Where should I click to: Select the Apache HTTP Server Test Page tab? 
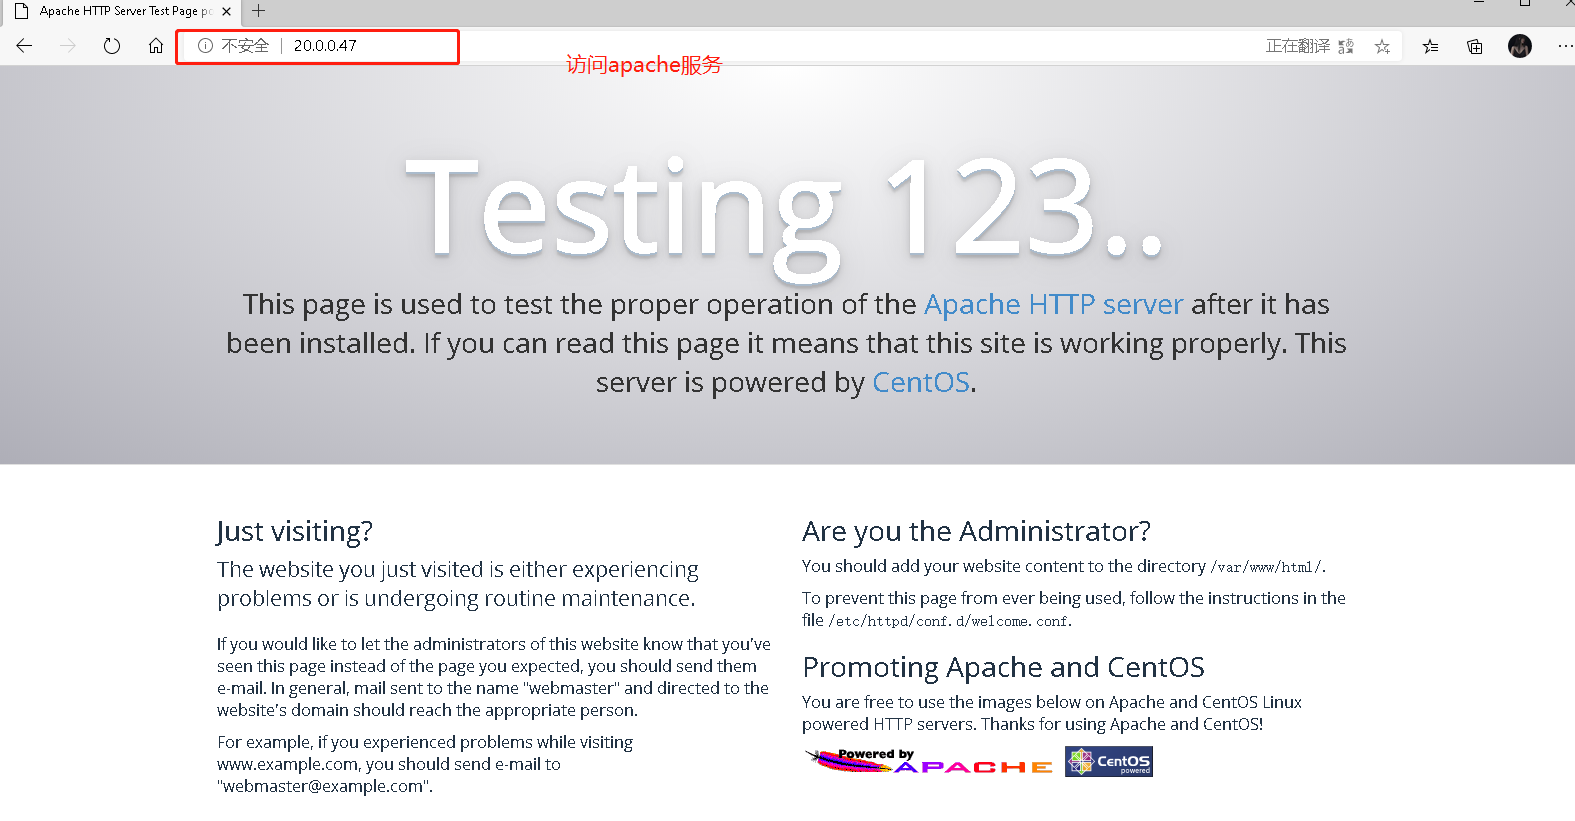tap(122, 12)
